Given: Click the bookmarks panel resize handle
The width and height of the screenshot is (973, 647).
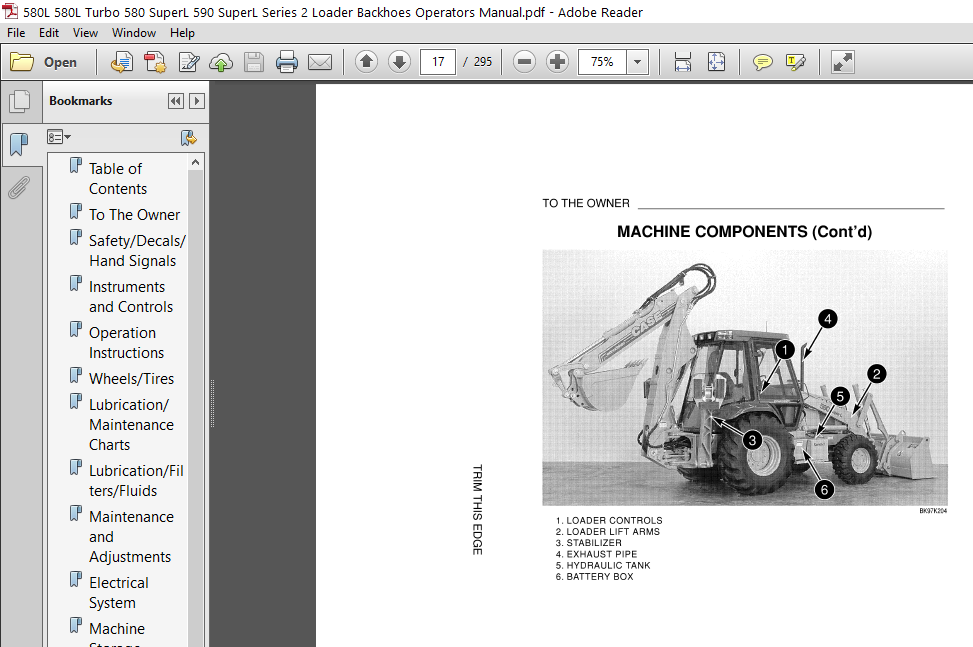Looking at the screenshot, I should [x=212, y=403].
